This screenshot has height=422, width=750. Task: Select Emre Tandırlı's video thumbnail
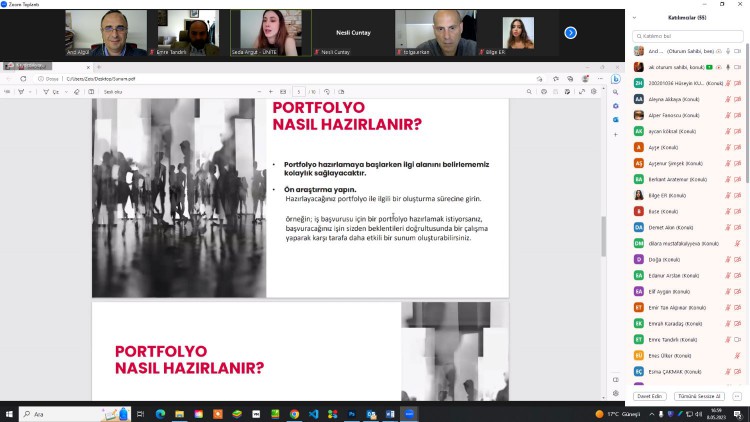click(189, 33)
